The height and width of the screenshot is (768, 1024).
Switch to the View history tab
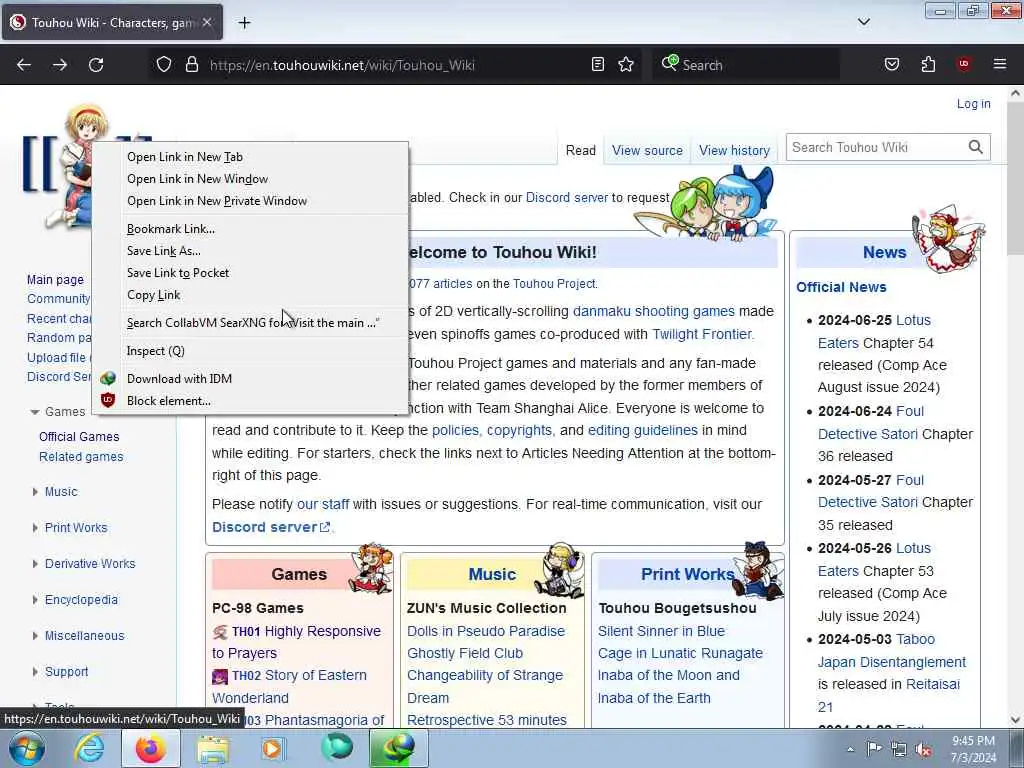[x=734, y=151]
